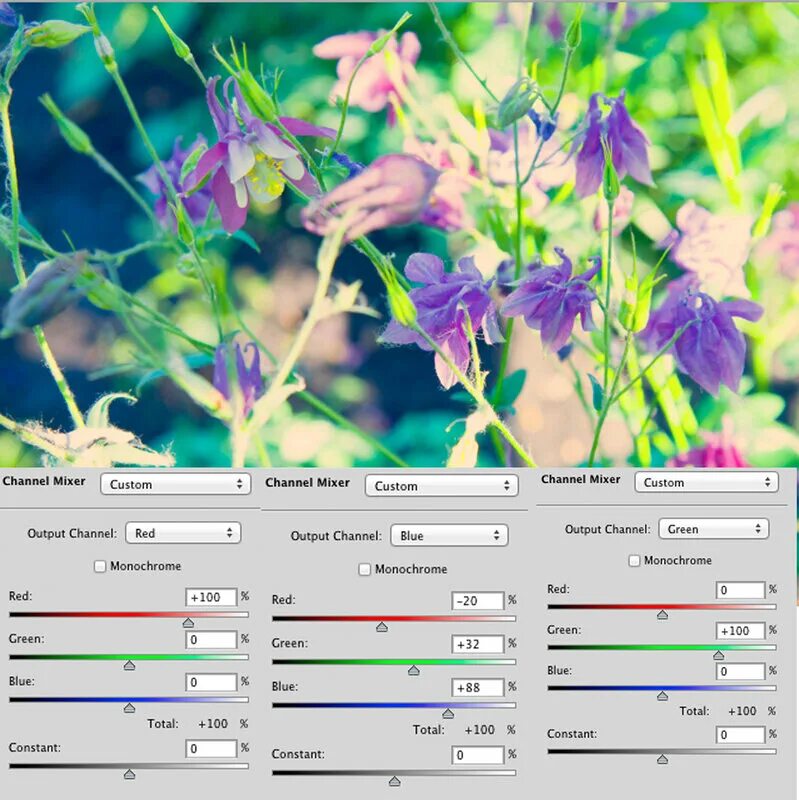Click Channel Mixer title in Green output panel
Screen dimensions: 799x800
[581, 479]
